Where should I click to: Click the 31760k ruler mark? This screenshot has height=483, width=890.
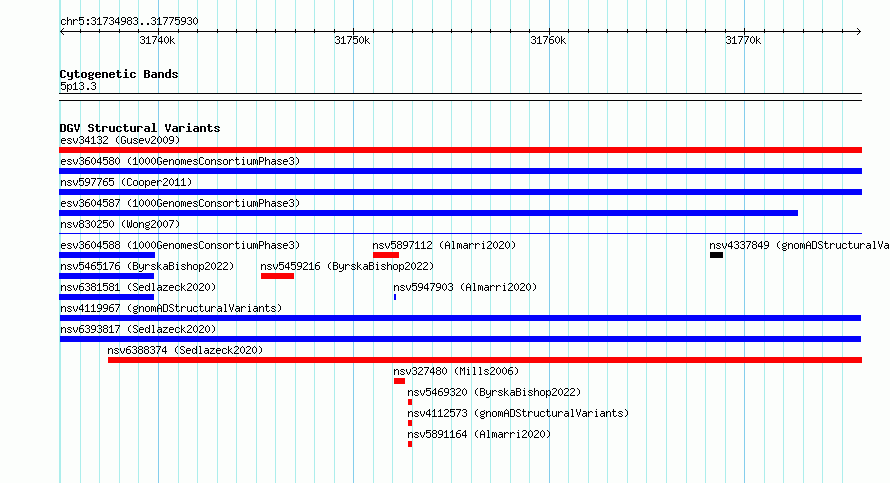(548, 40)
